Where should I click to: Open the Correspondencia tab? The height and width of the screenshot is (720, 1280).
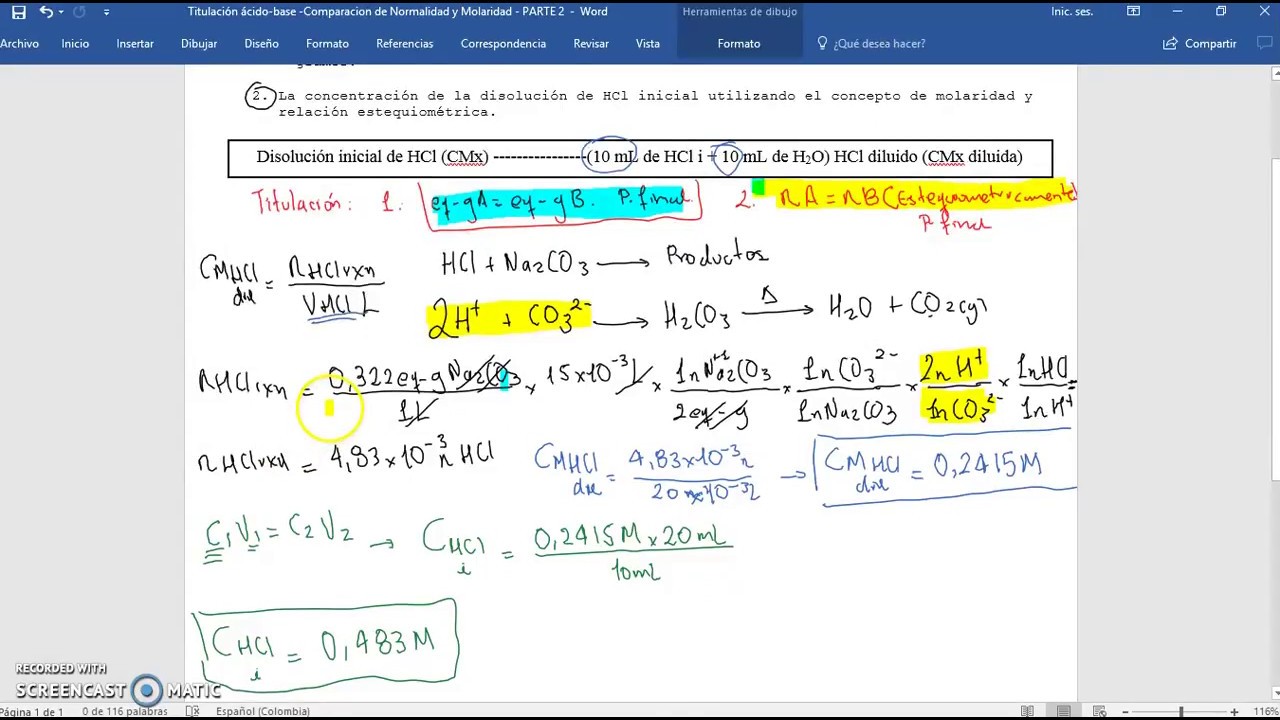coord(503,44)
